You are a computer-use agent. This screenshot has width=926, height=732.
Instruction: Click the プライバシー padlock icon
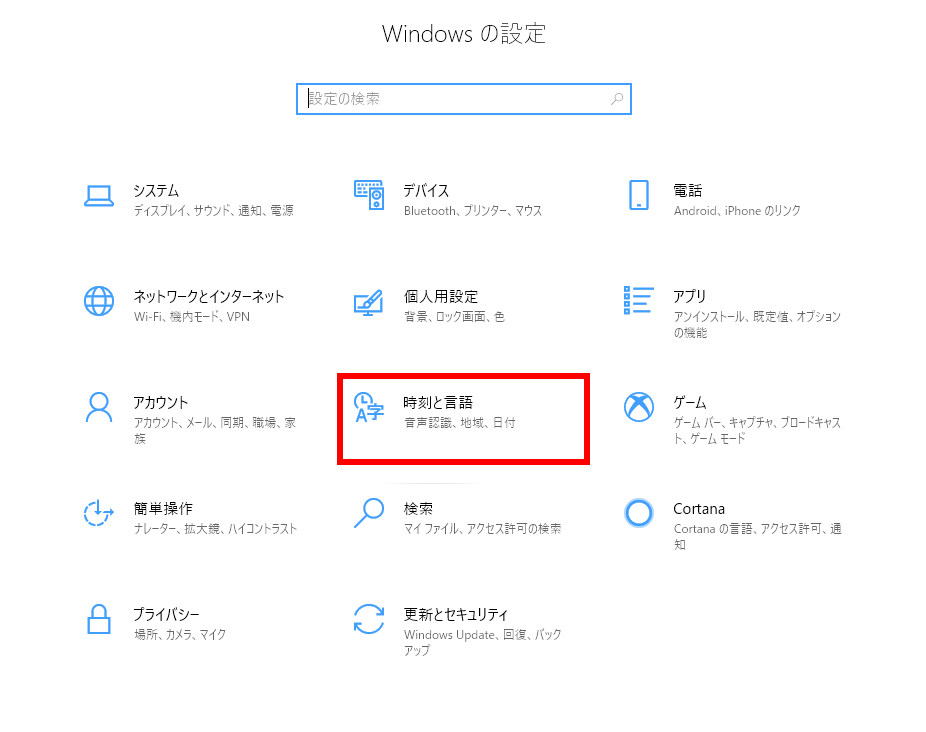tap(99, 619)
